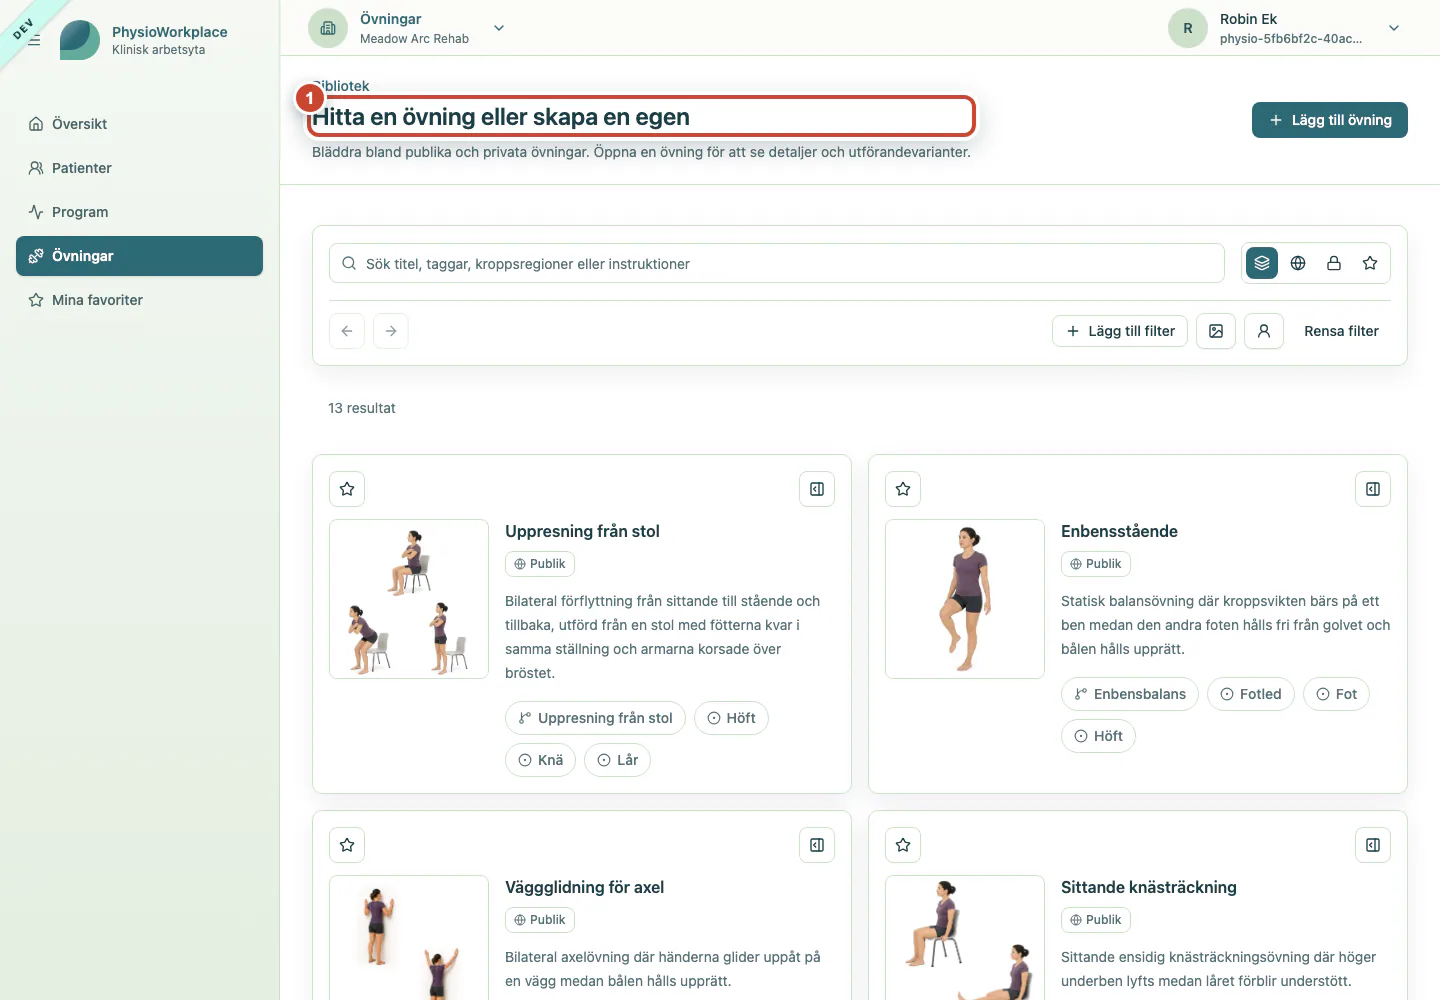Toggle favorite star on Uppresning från stol card
Image resolution: width=1440 pixels, height=1000 pixels.
pyautogui.click(x=347, y=489)
